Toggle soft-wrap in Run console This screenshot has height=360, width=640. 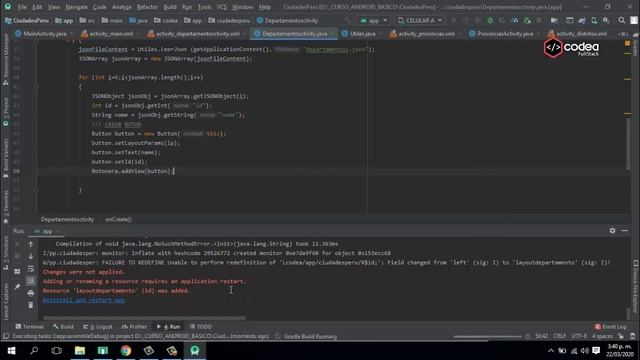[31, 269]
